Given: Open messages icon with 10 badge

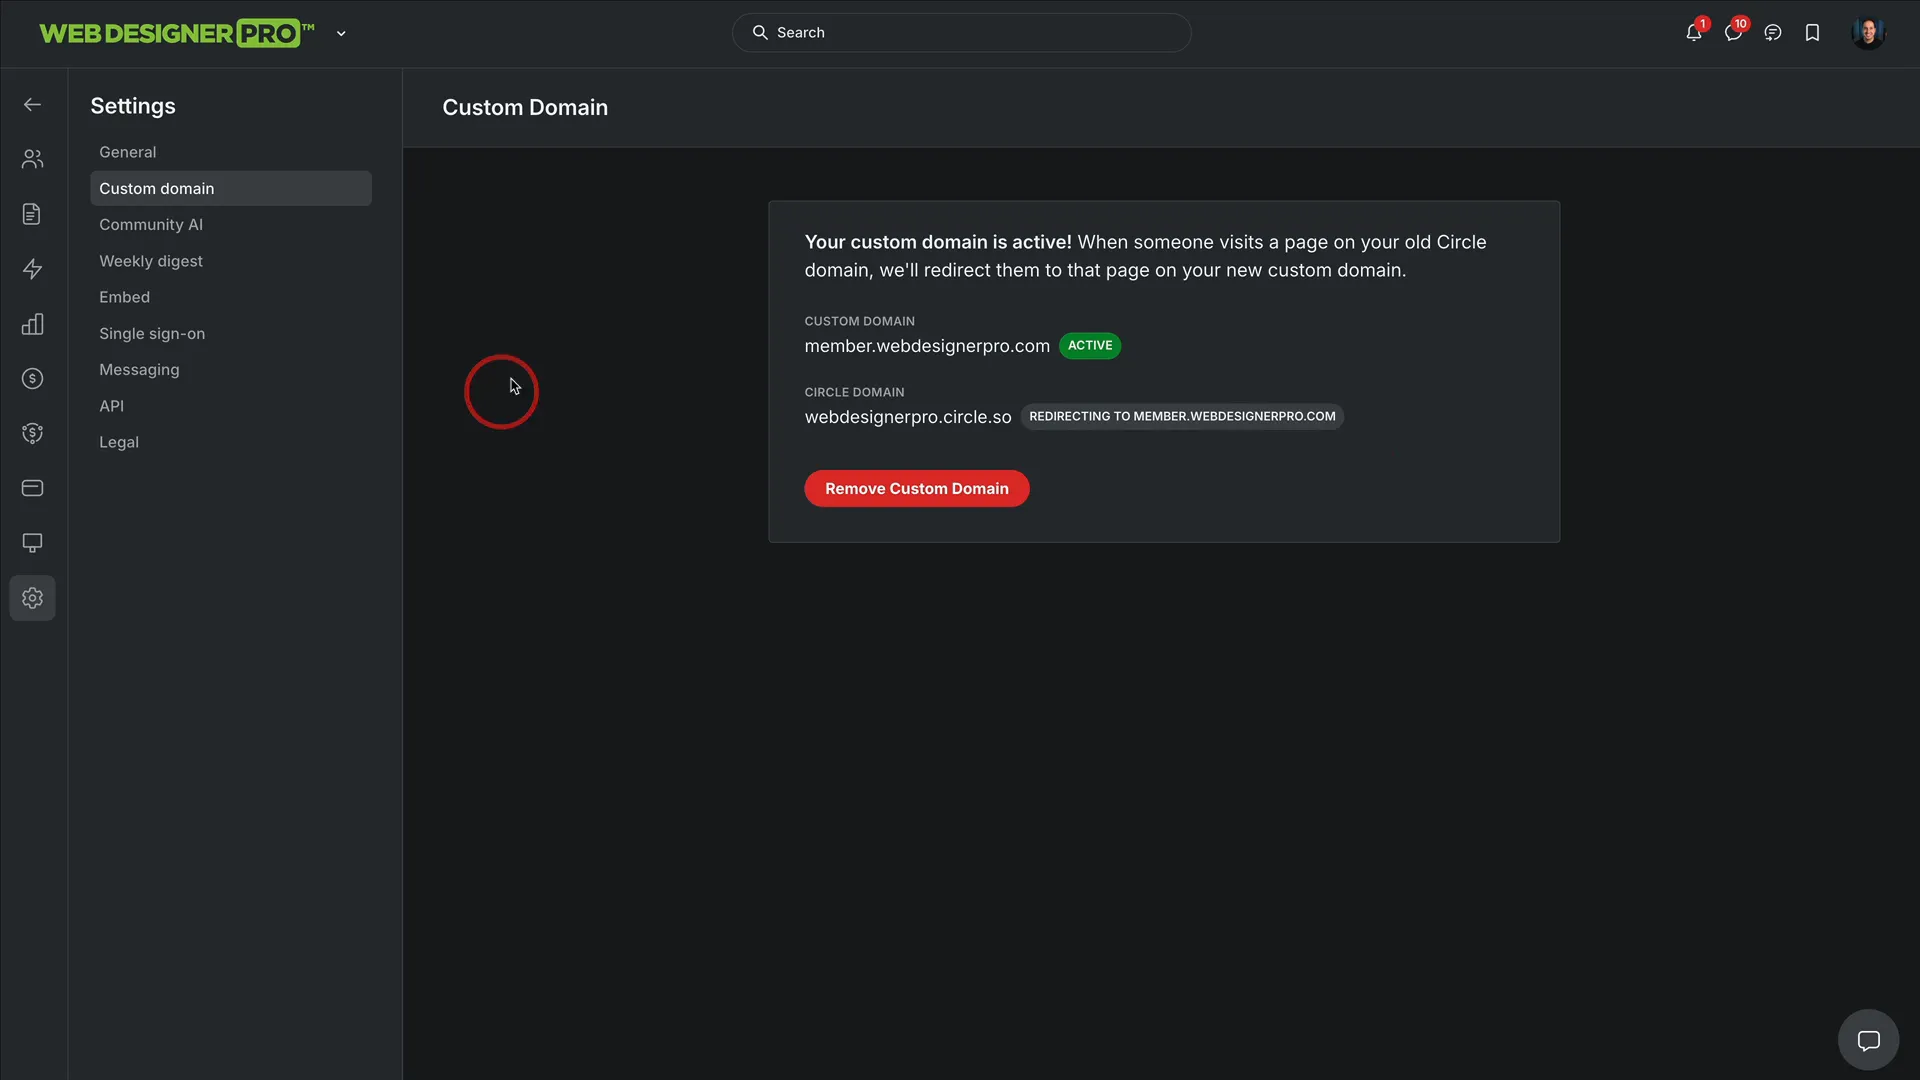Looking at the screenshot, I should pyautogui.click(x=1734, y=33).
